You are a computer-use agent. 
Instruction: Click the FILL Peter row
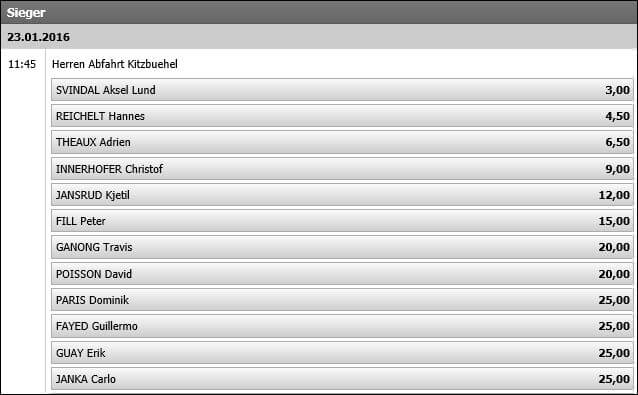pos(342,221)
